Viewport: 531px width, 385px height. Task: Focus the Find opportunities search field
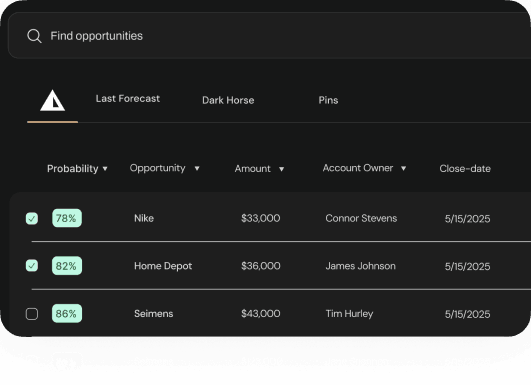[x=269, y=36]
